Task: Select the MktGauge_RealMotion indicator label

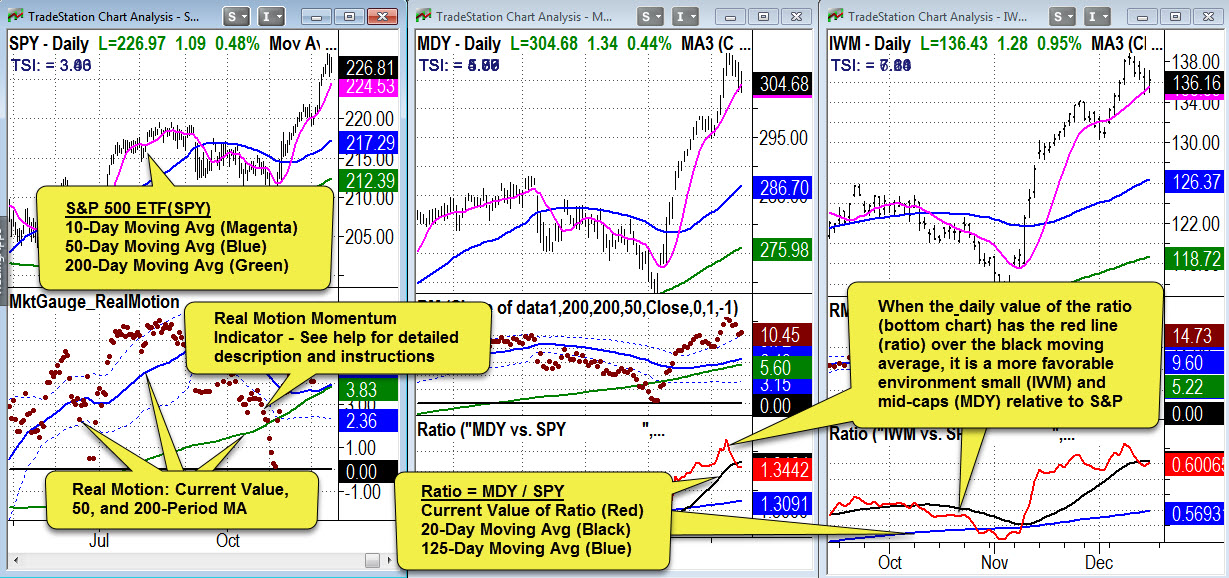Action: click(x=94, y=301)
